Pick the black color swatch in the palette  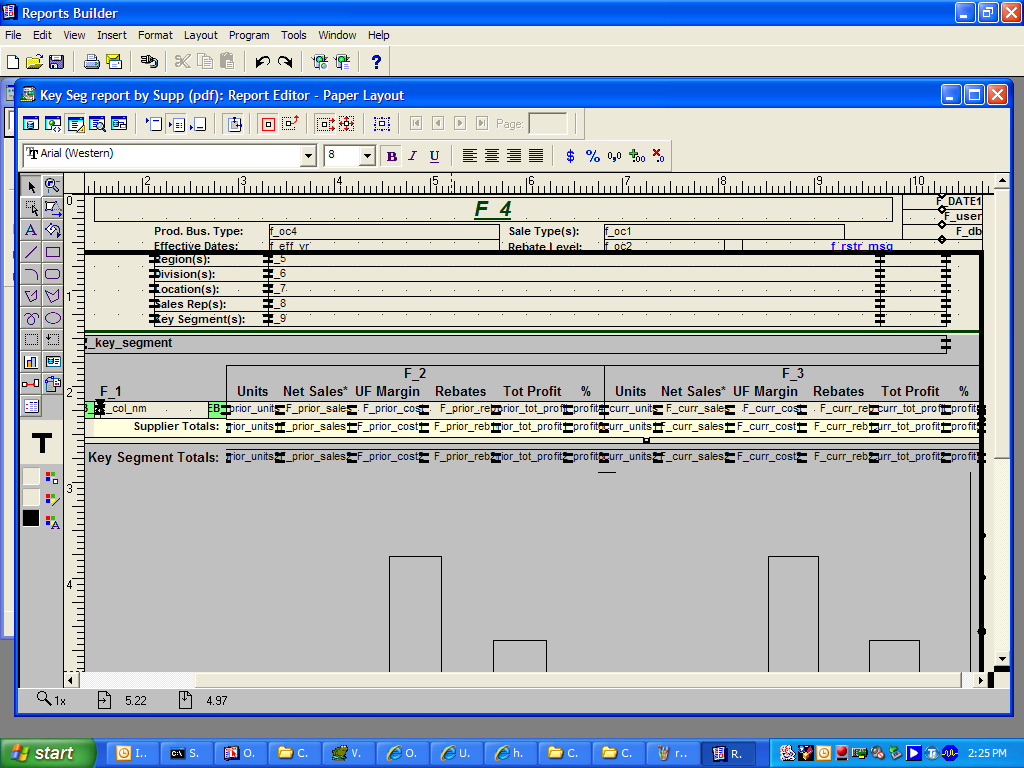pyautogui.click(x=29, y=517)
